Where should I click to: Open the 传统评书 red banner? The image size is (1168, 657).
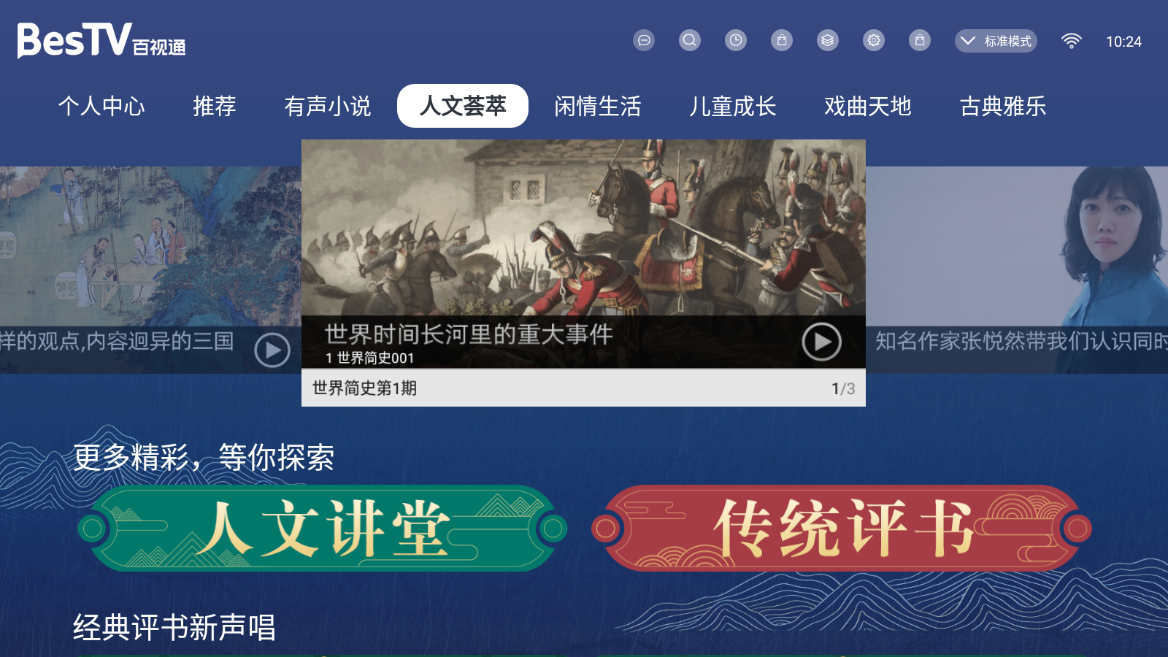click(842, 529)
